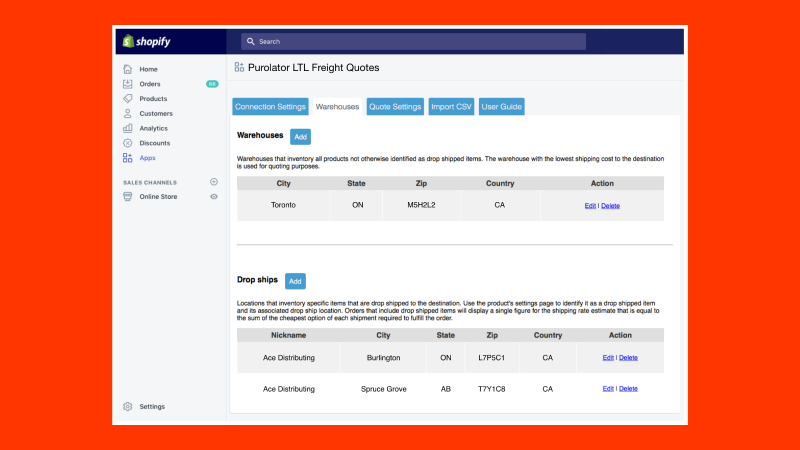
Task: Add a new drop ship location
Action: [295, 281]
